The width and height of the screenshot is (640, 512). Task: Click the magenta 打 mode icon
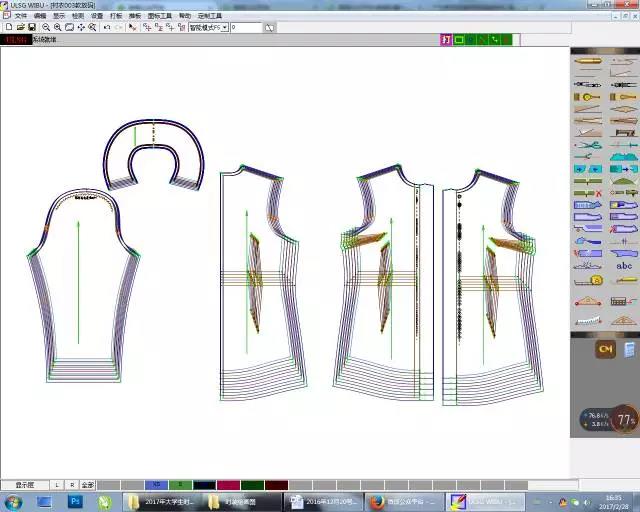[446, 40]
